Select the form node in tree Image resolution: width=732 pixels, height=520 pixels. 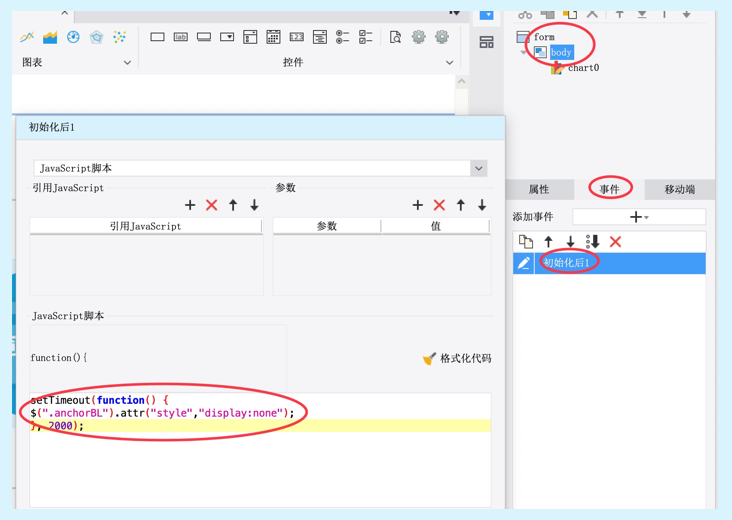(x=544, y=37)
